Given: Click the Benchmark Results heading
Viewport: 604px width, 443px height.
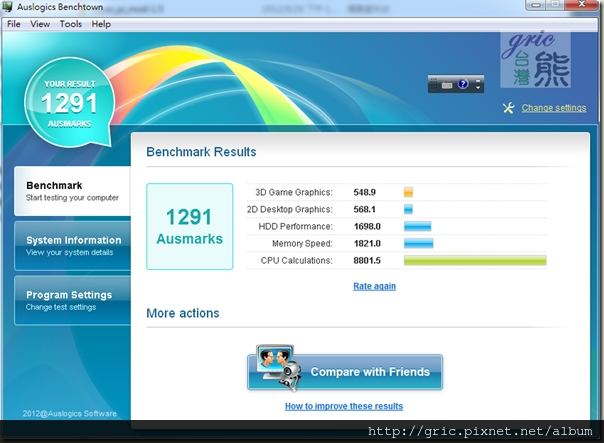Looking at the screenshot, I should 201,152.
